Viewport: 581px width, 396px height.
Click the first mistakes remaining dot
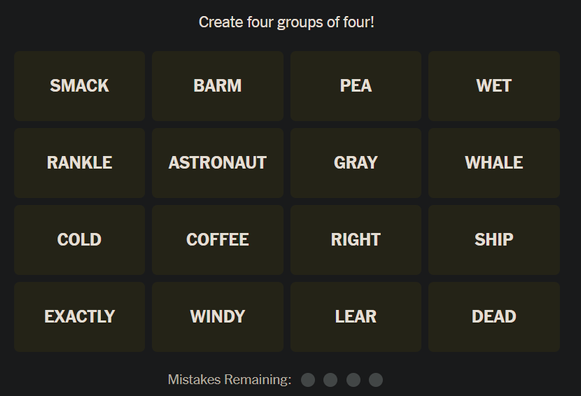point(308,380)
